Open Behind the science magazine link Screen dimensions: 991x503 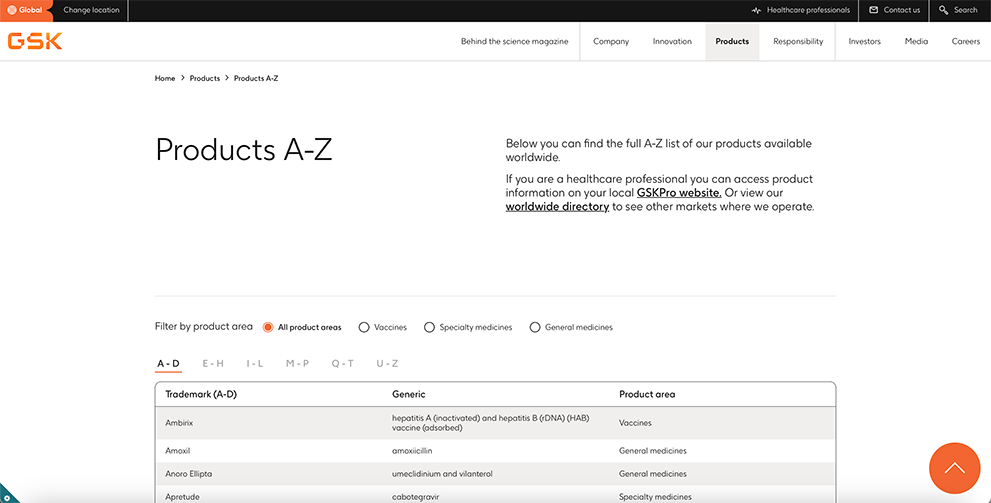coord(514,42)
